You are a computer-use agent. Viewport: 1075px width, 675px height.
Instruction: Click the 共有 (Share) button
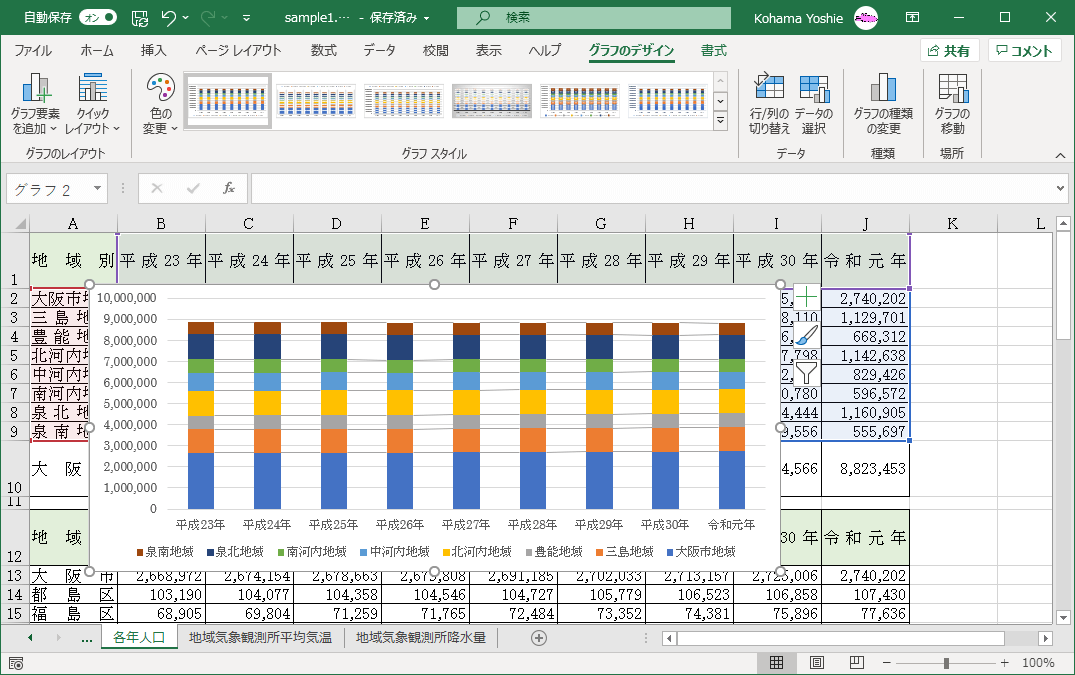click(x=948, y=51)
